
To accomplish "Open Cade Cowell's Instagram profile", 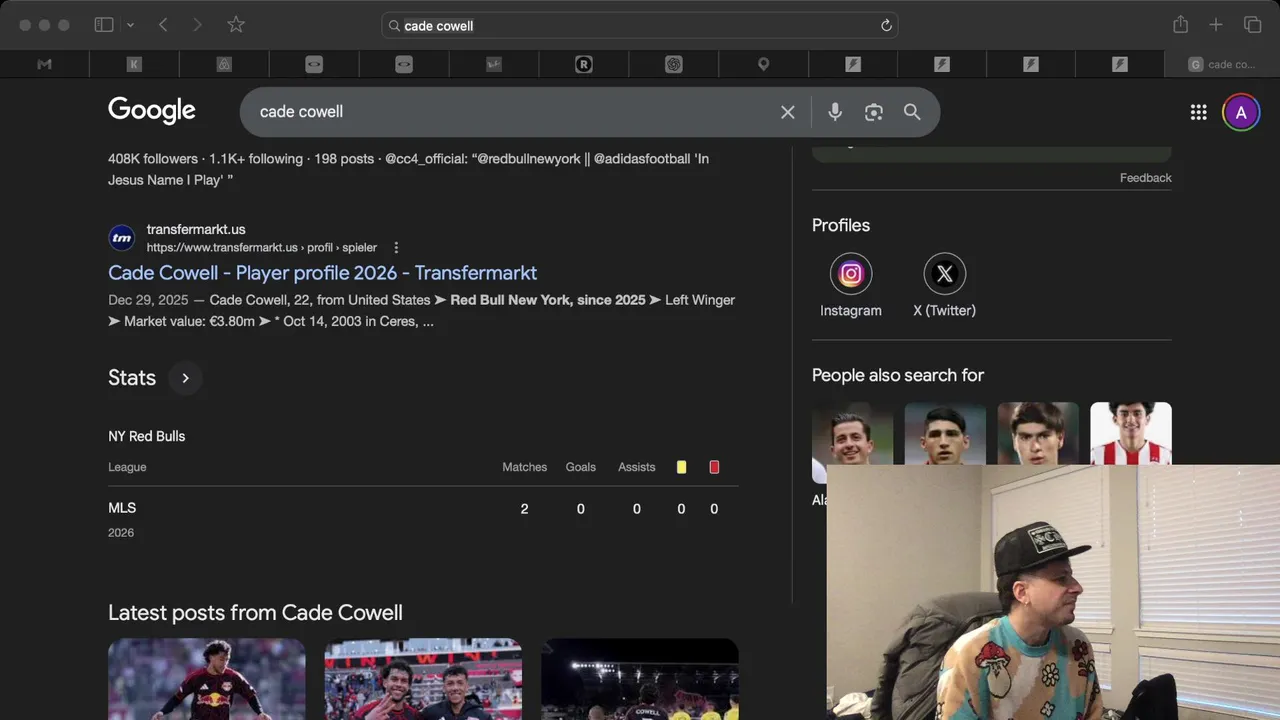I will tap(851, 285).
